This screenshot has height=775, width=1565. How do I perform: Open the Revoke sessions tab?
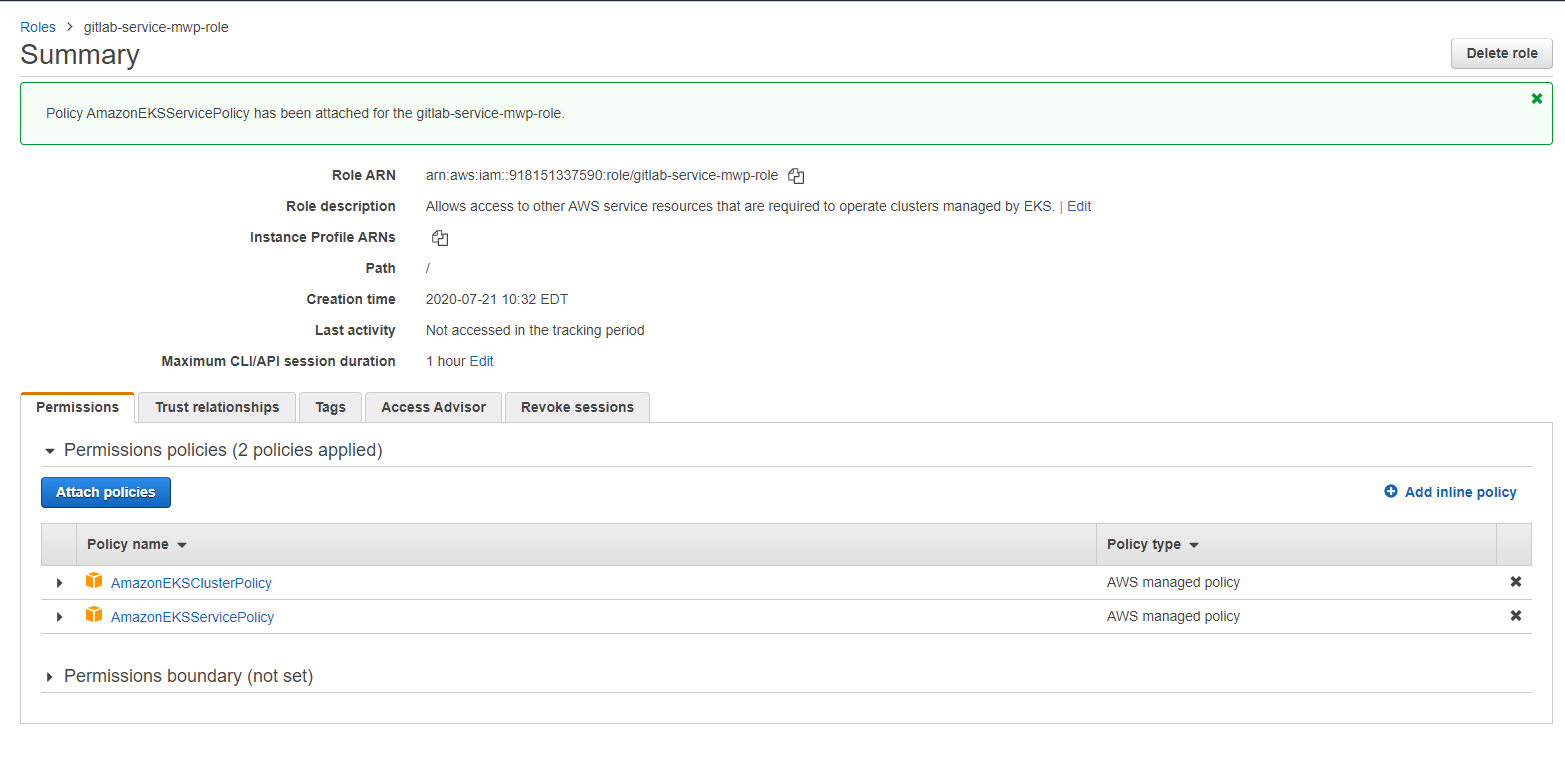pos(577,407)
